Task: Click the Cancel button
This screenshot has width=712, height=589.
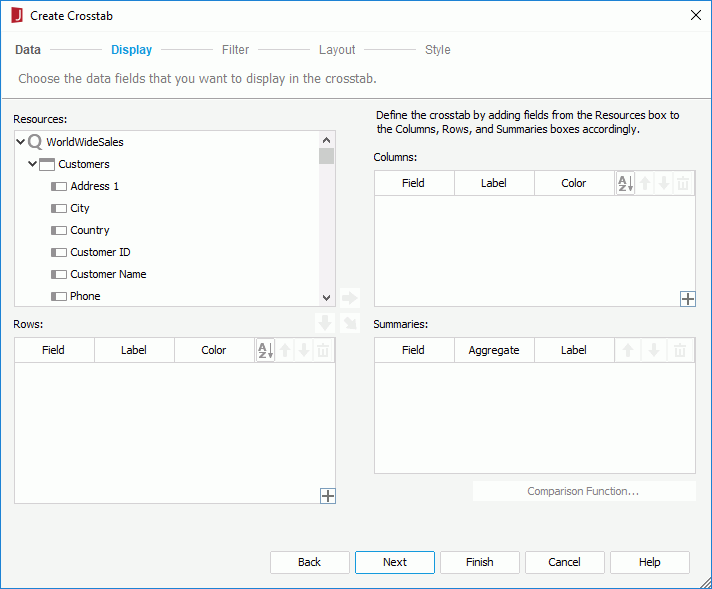Action: [x=564, y=562]
